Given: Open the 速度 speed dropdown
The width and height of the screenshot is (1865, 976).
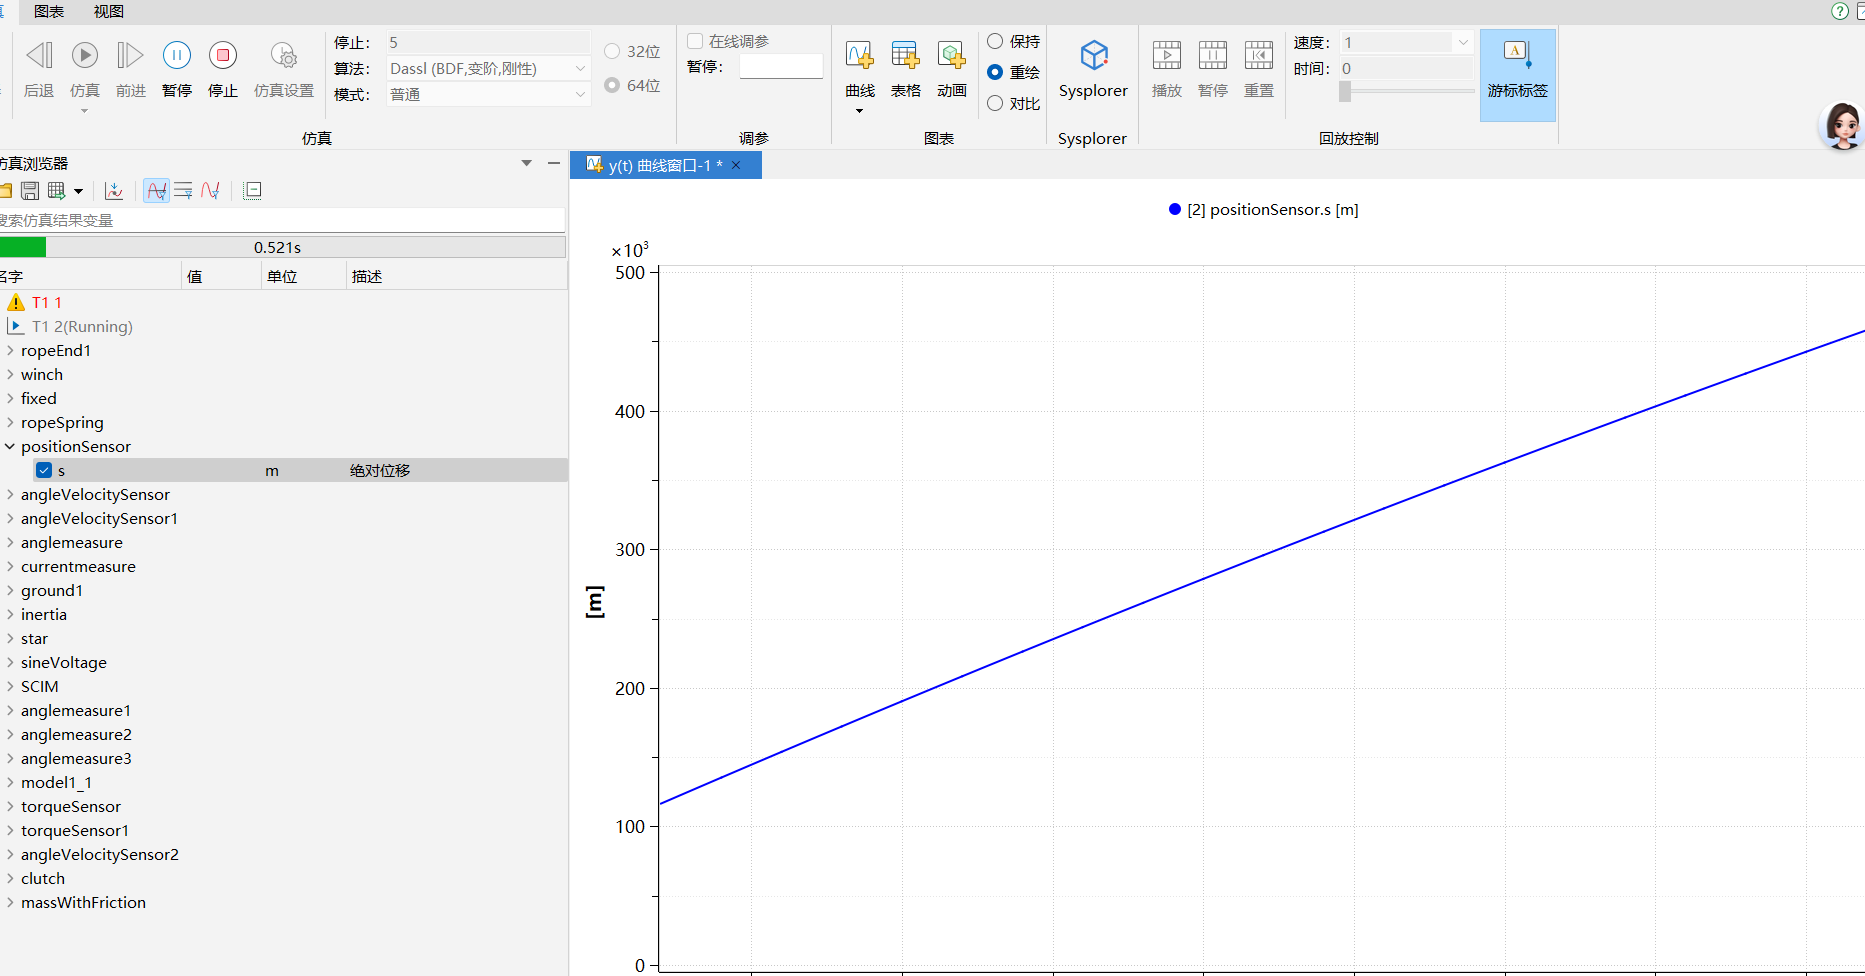Looking at the screenshot, I should click(1406, 42).
